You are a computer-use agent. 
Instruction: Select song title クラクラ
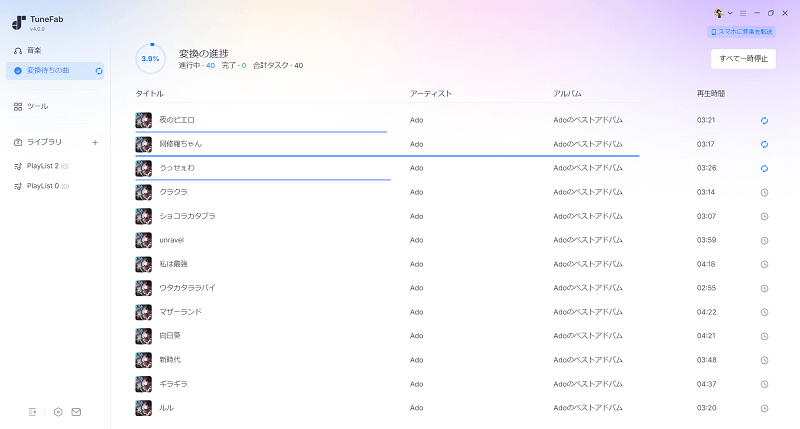(x=173, y=192)
